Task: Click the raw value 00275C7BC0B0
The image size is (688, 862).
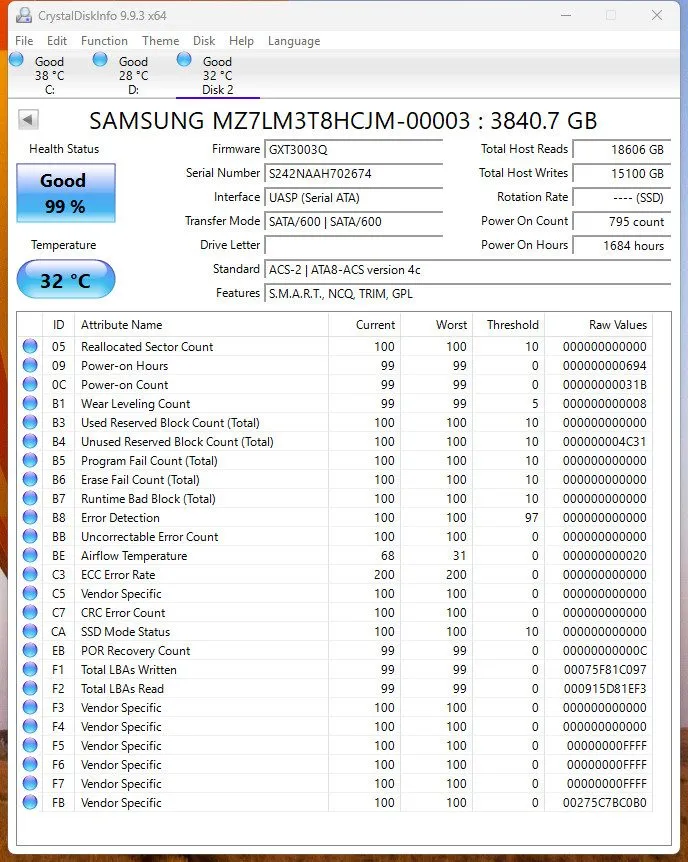Action: pyautogui.click(x=604, y=803)
